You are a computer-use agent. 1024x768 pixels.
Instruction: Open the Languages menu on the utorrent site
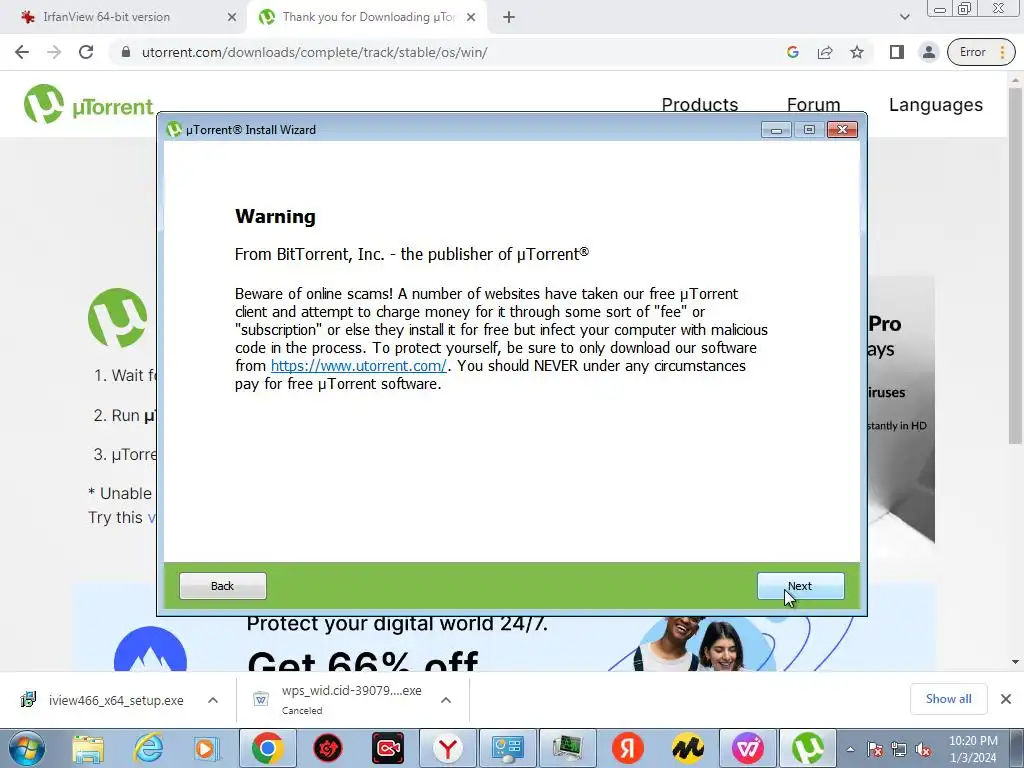[936, 104]
